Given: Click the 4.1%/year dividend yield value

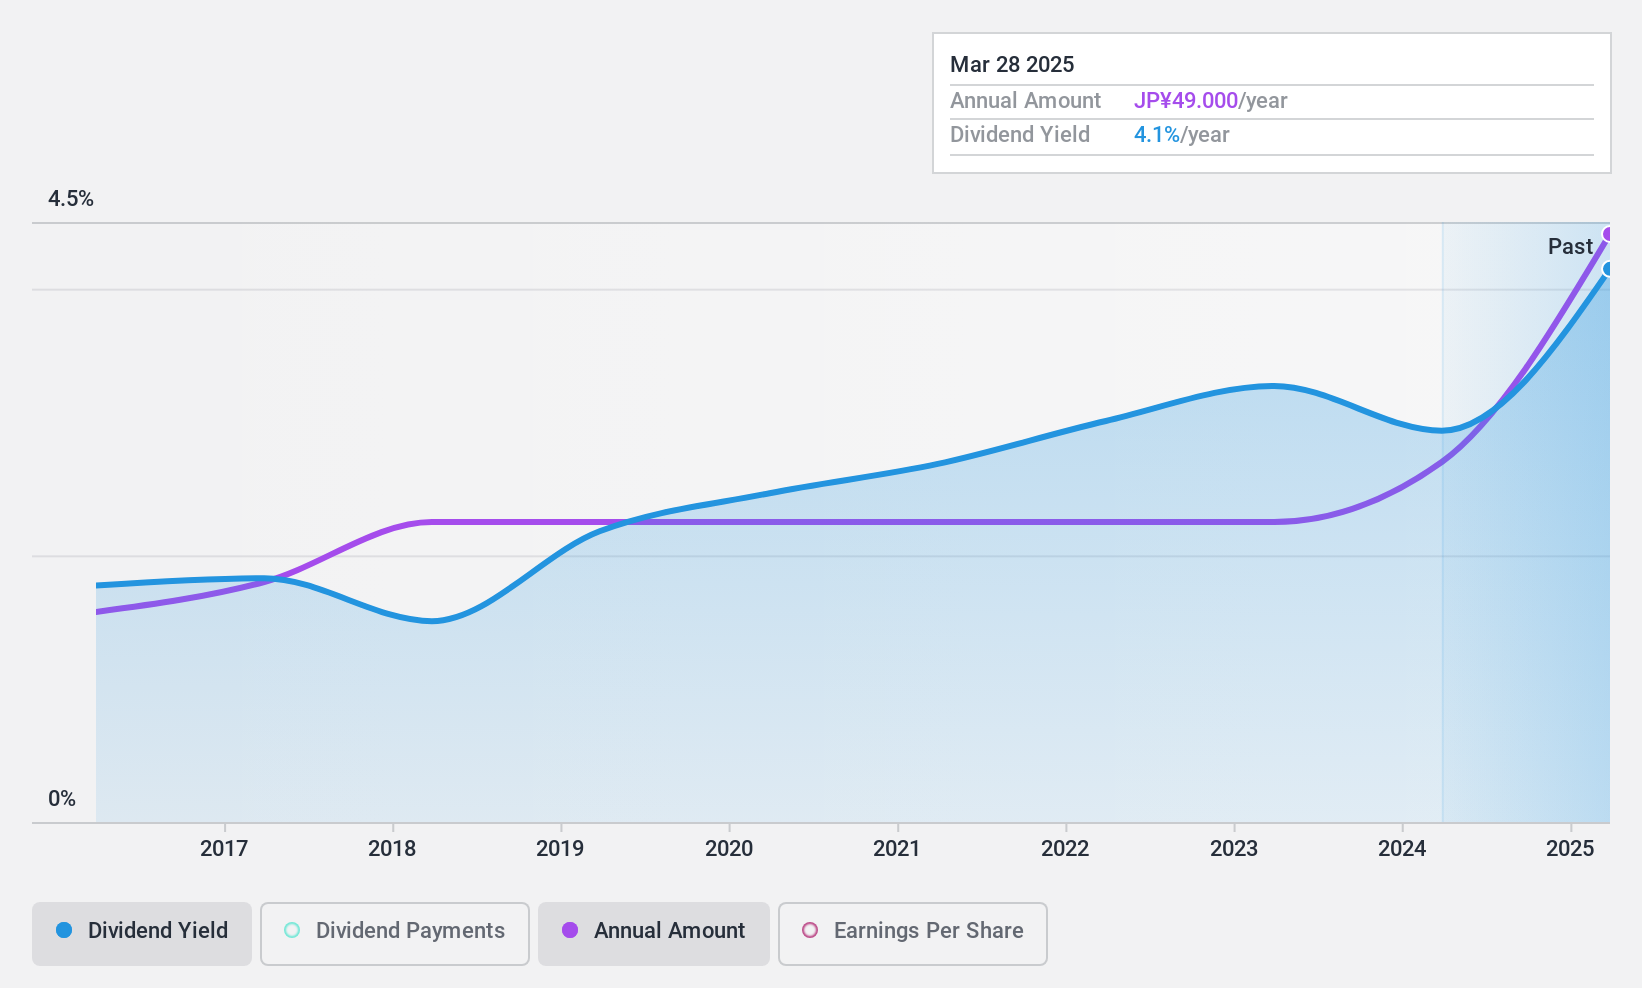Looking at the screenshot, I should pos(1181,135).
